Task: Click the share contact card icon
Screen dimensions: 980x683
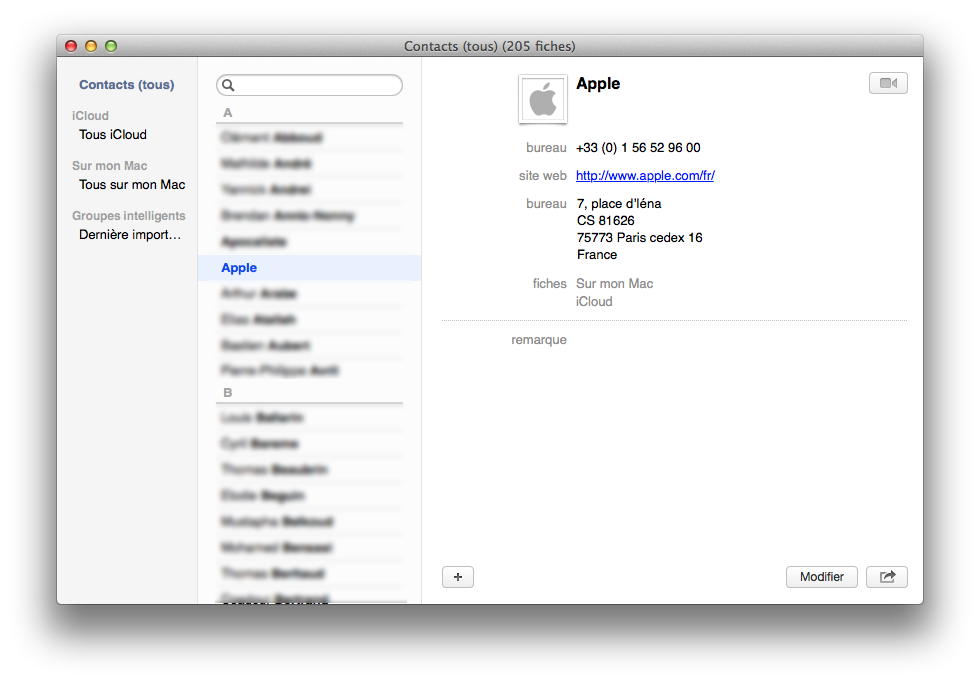Action: [x=887, y=577]
